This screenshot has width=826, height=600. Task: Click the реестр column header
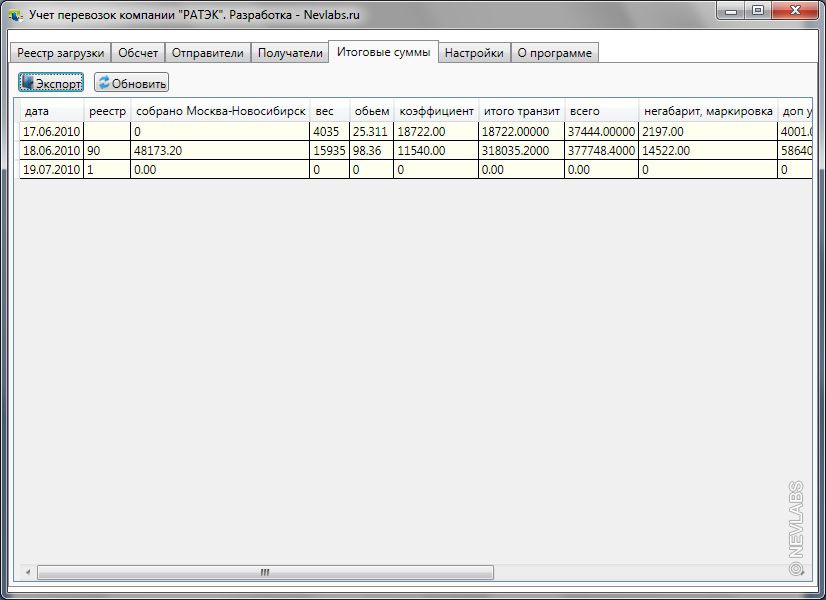tap(107, 111)
